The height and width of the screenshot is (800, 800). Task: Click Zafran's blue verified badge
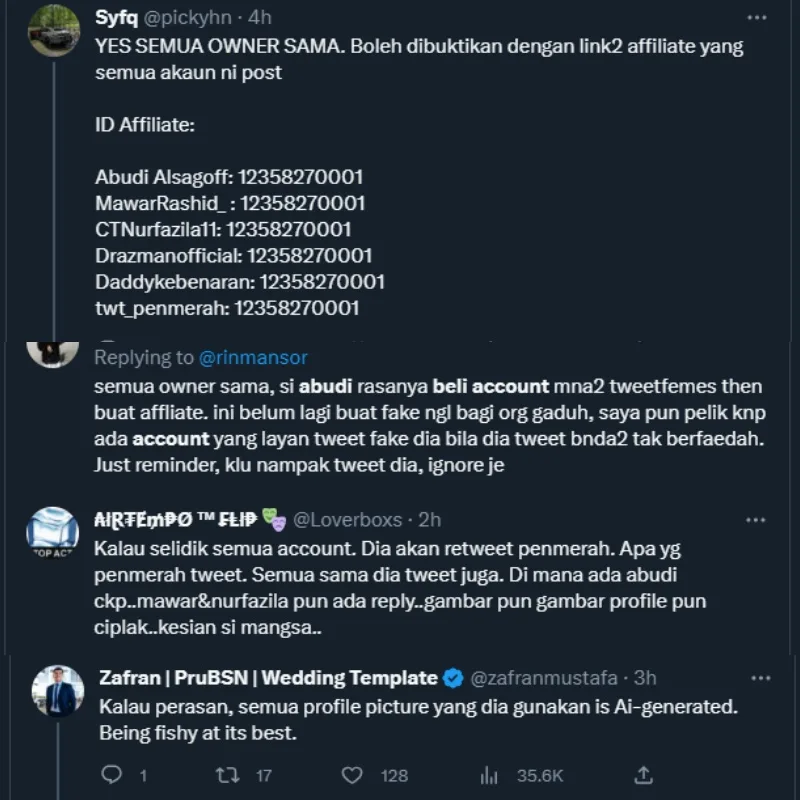tap(453, 678)
